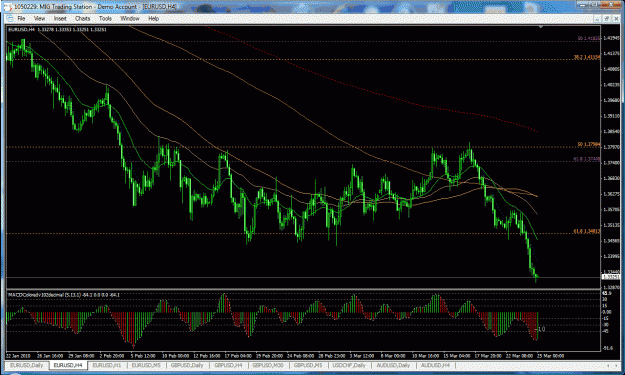Image resolution: width=625 pixels, height=375 pixels.
Task: Click the 22 Jan 2010 date label
Action: 18,355
